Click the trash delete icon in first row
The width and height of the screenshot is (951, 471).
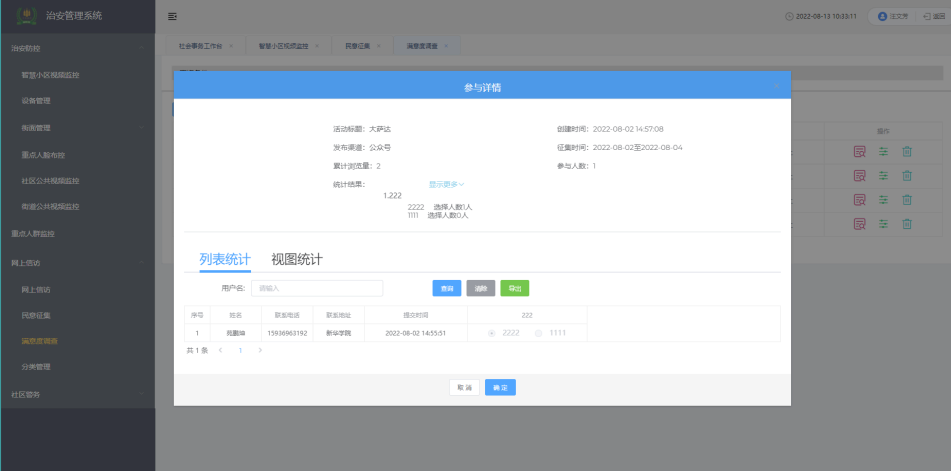coord(907,152)
